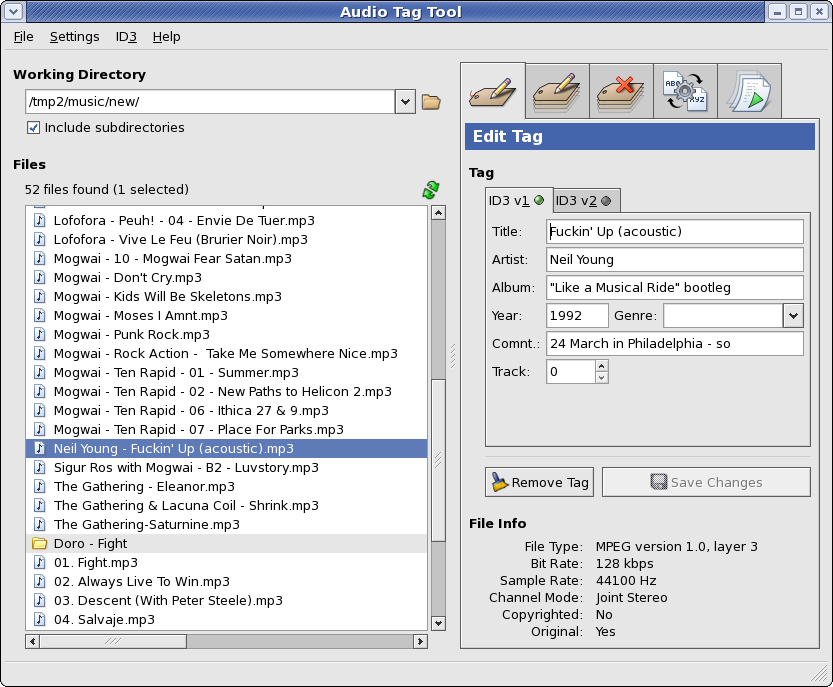Screen dimensions: 833x687
Task: Minimize the Audio Tag Tool window
Action: [x=777, y=12]
